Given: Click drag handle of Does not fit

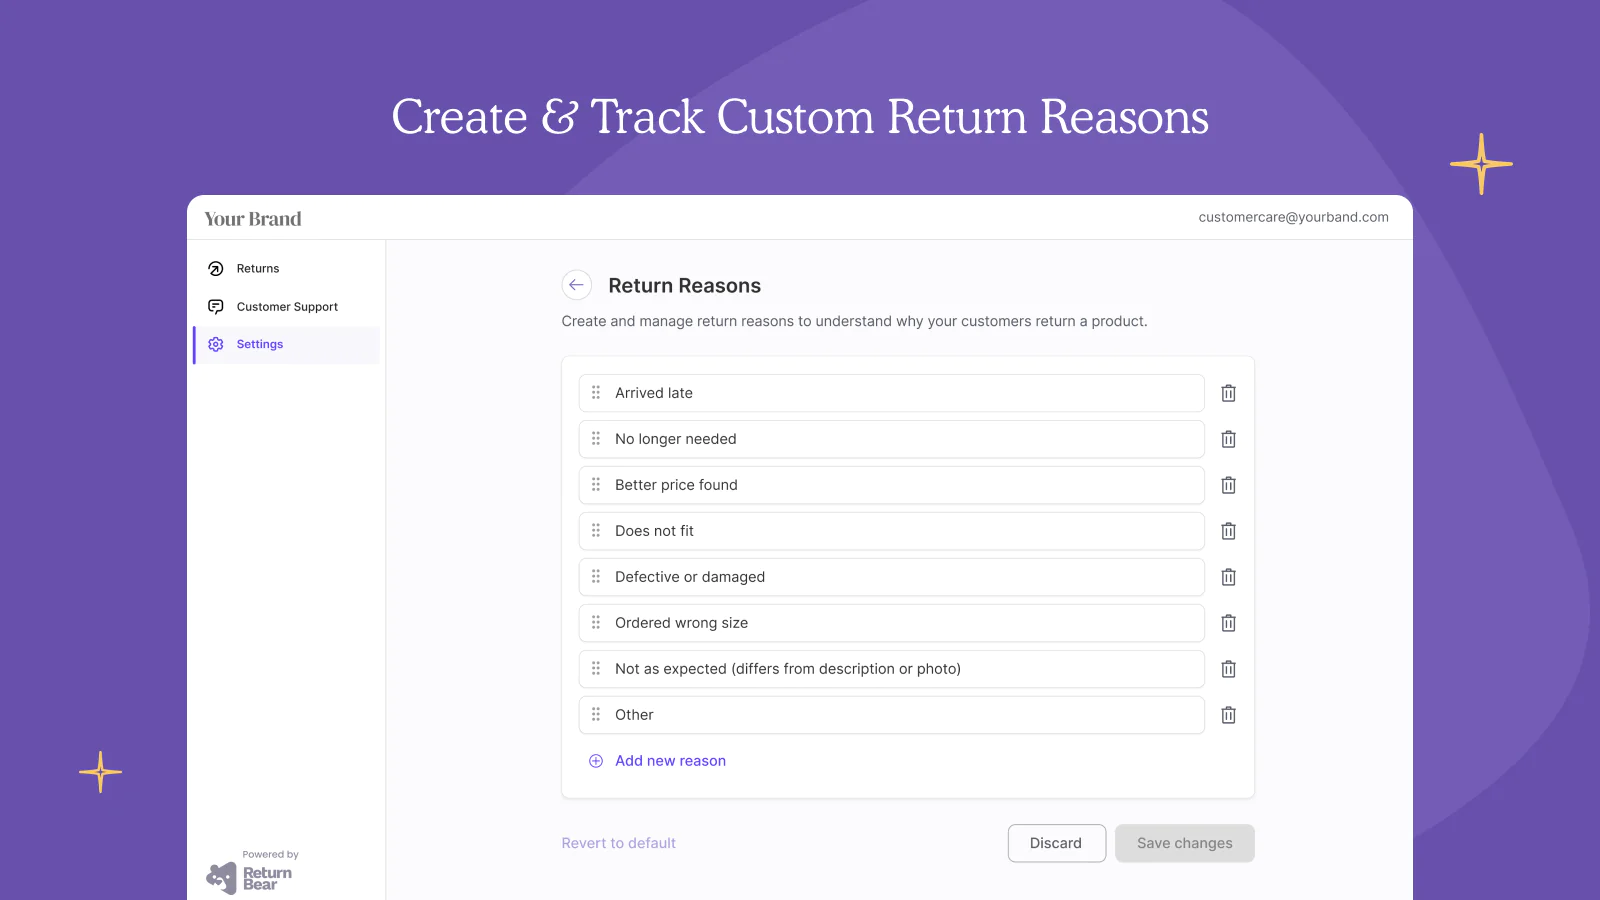Looking at the screenshot, I should [x=596, y=530].
